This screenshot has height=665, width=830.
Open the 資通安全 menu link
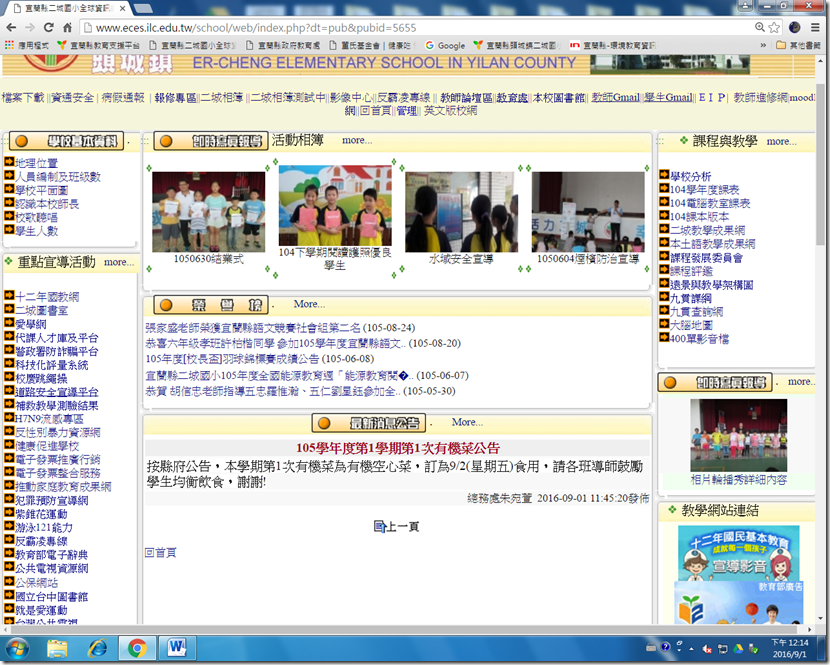click(x=73, y=97)
